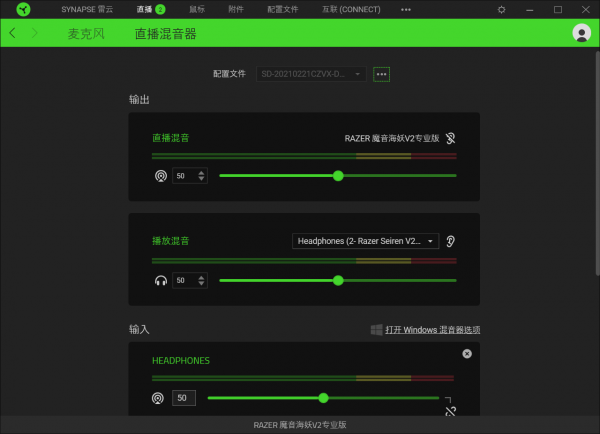Screen dimensions: 600x434
Task: Click the 播放混音 label
Action: [171, 241]
